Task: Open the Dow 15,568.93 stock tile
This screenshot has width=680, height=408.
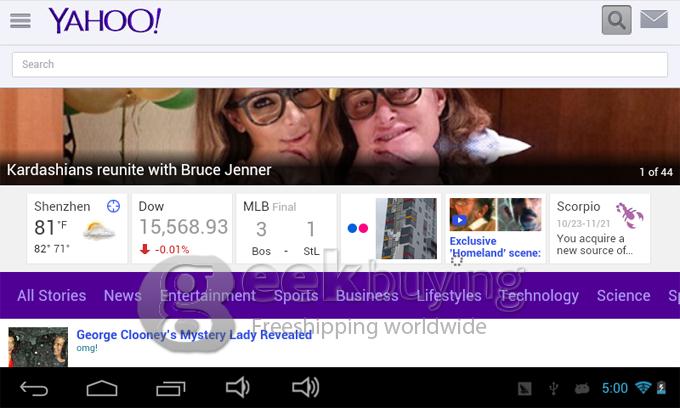Action: coord(183,228)
